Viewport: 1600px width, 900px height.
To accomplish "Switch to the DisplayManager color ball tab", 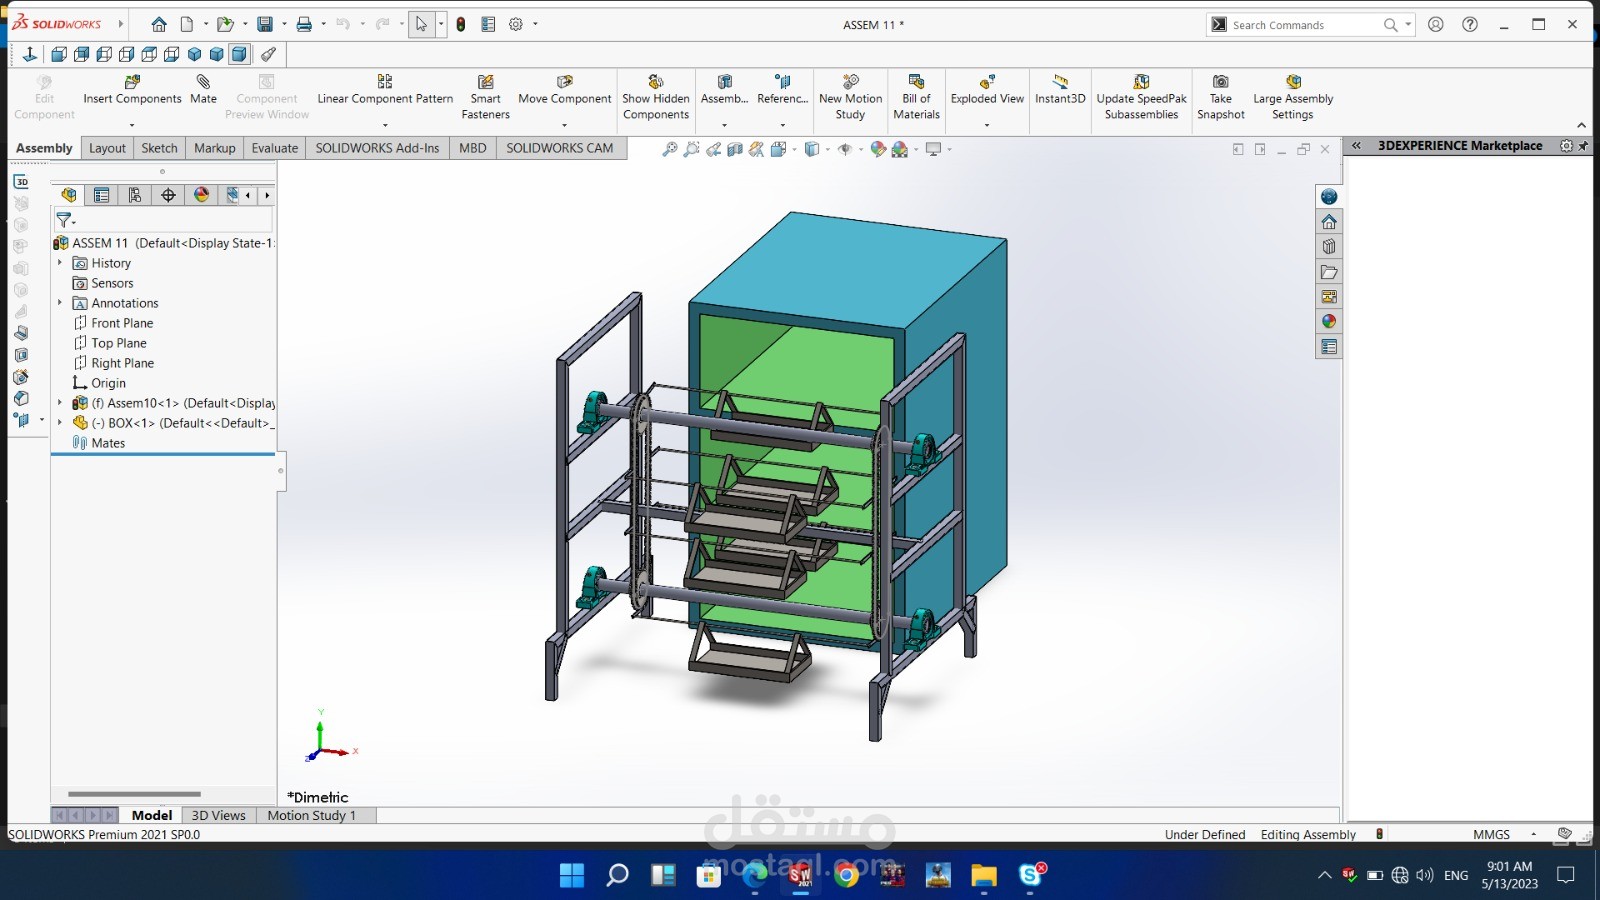I will pos(201,195).
